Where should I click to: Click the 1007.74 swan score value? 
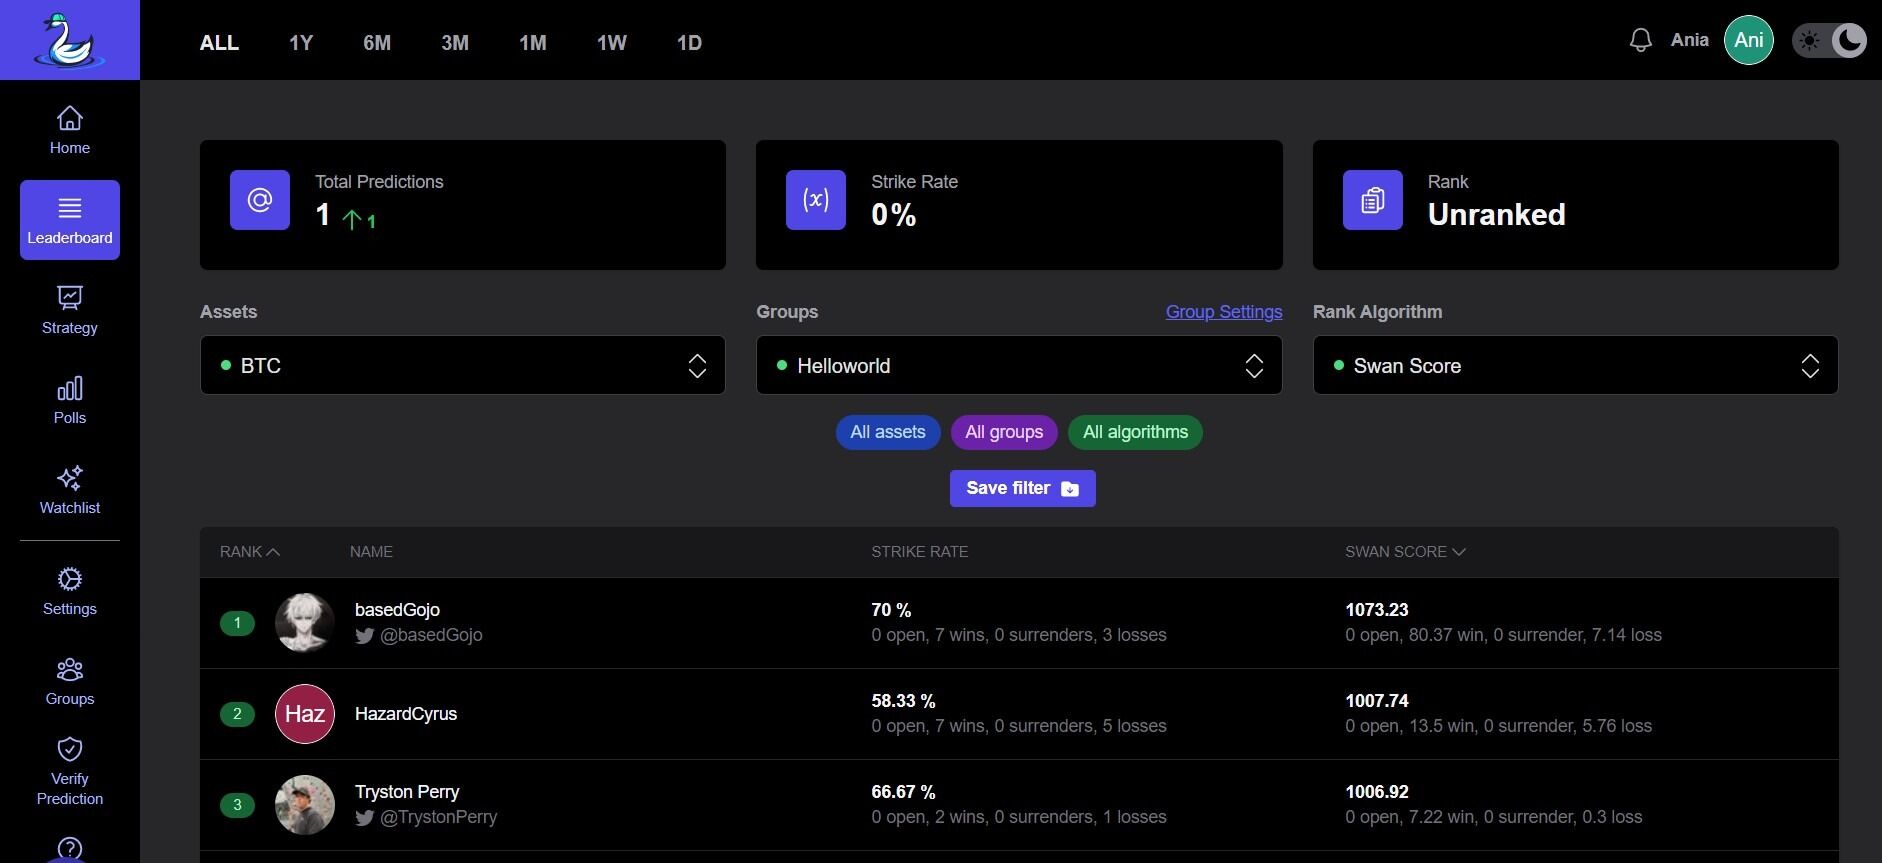[x=1377, y=701]
